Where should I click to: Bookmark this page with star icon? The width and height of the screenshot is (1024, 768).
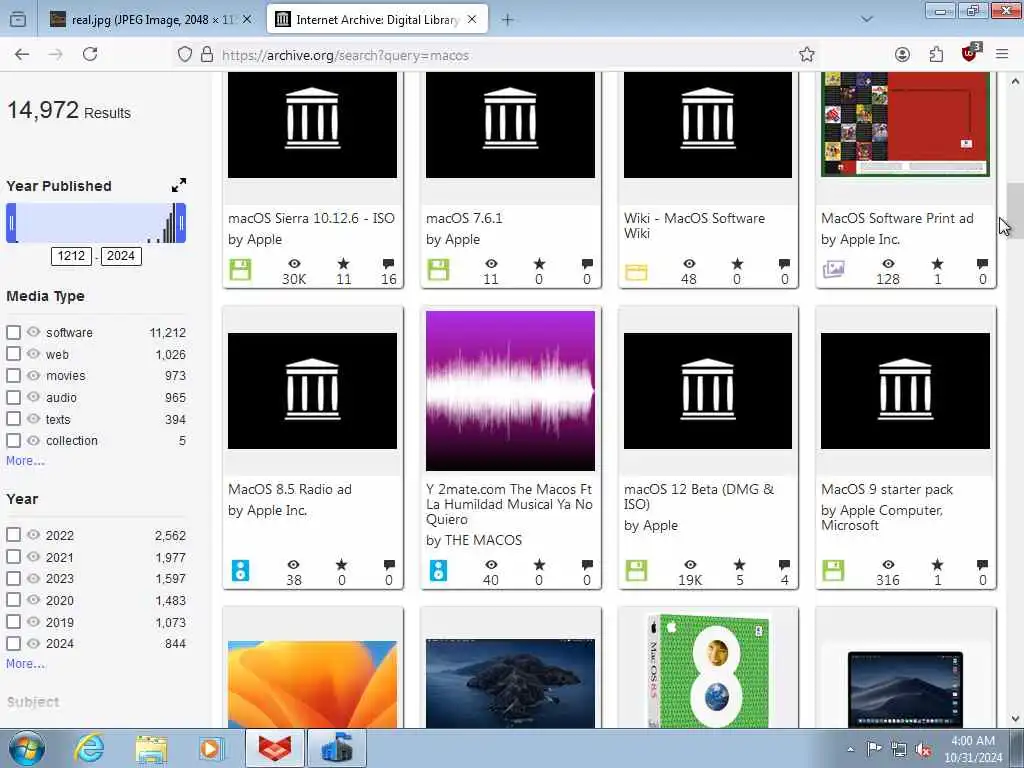tap(807, 55)
